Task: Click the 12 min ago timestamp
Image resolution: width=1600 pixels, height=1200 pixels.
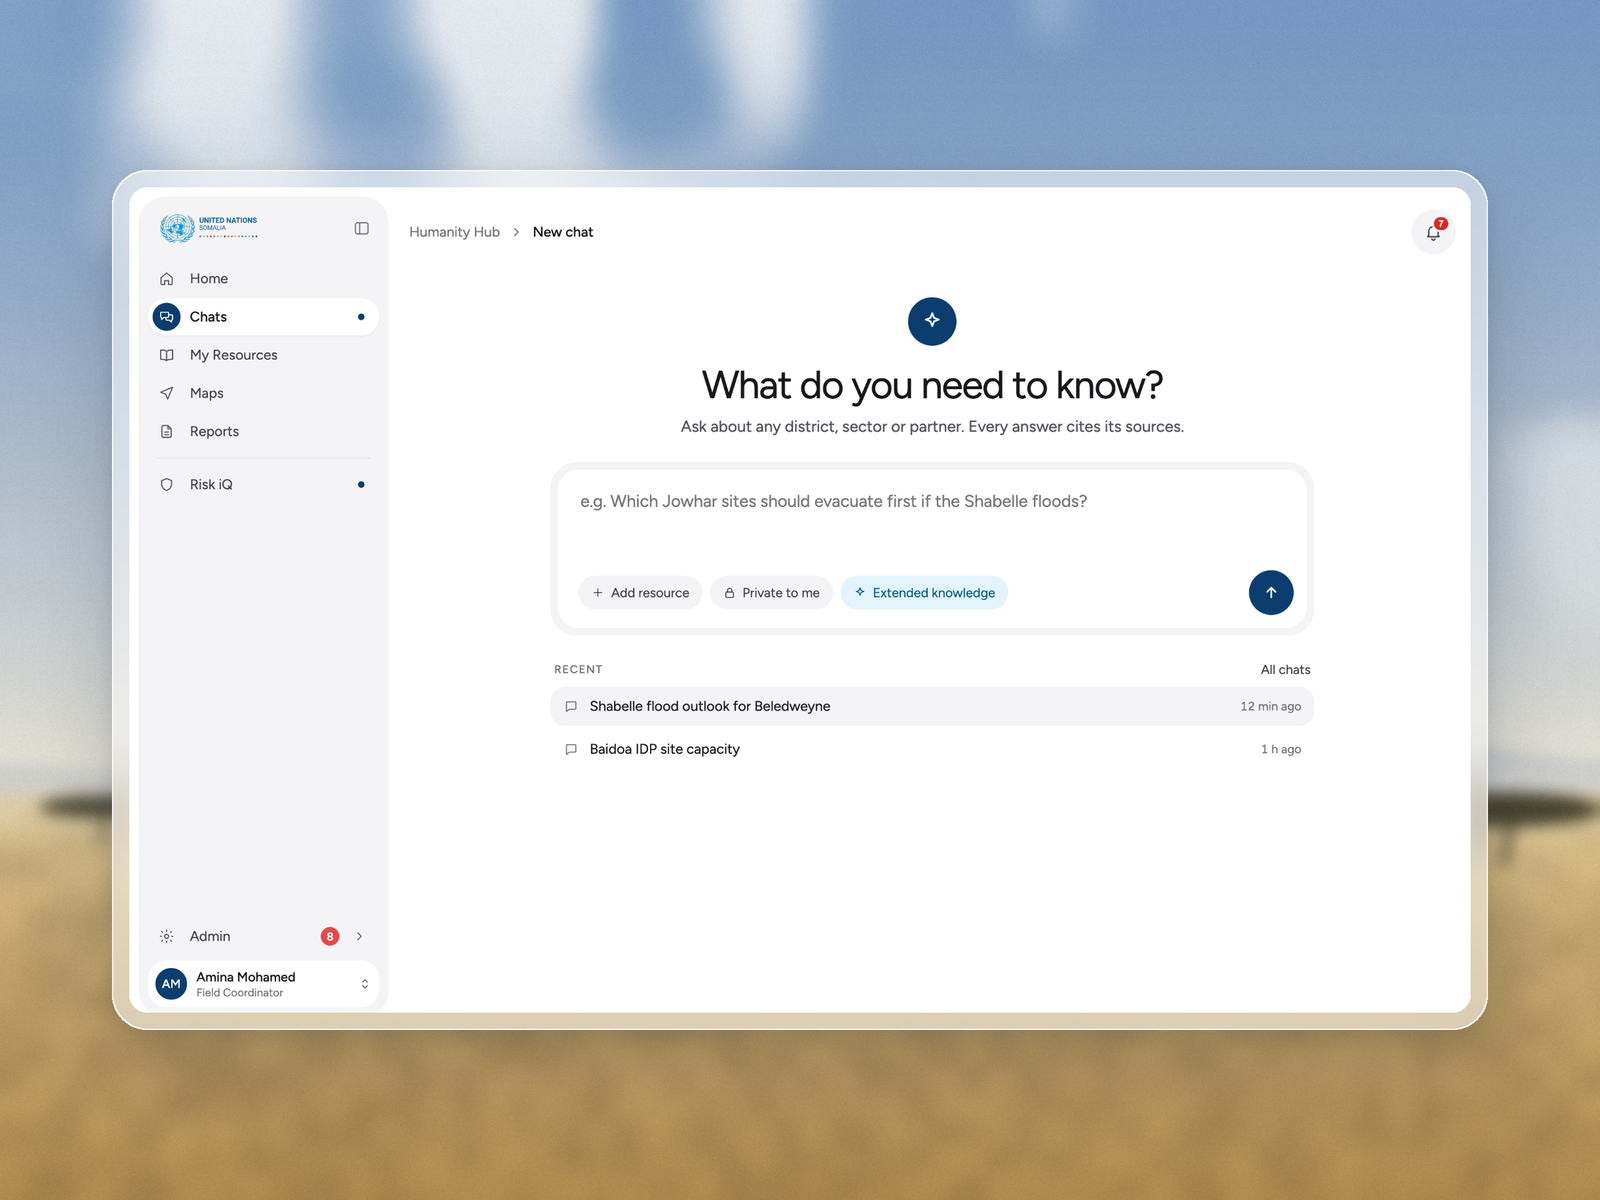Action: click(1270, 707)
